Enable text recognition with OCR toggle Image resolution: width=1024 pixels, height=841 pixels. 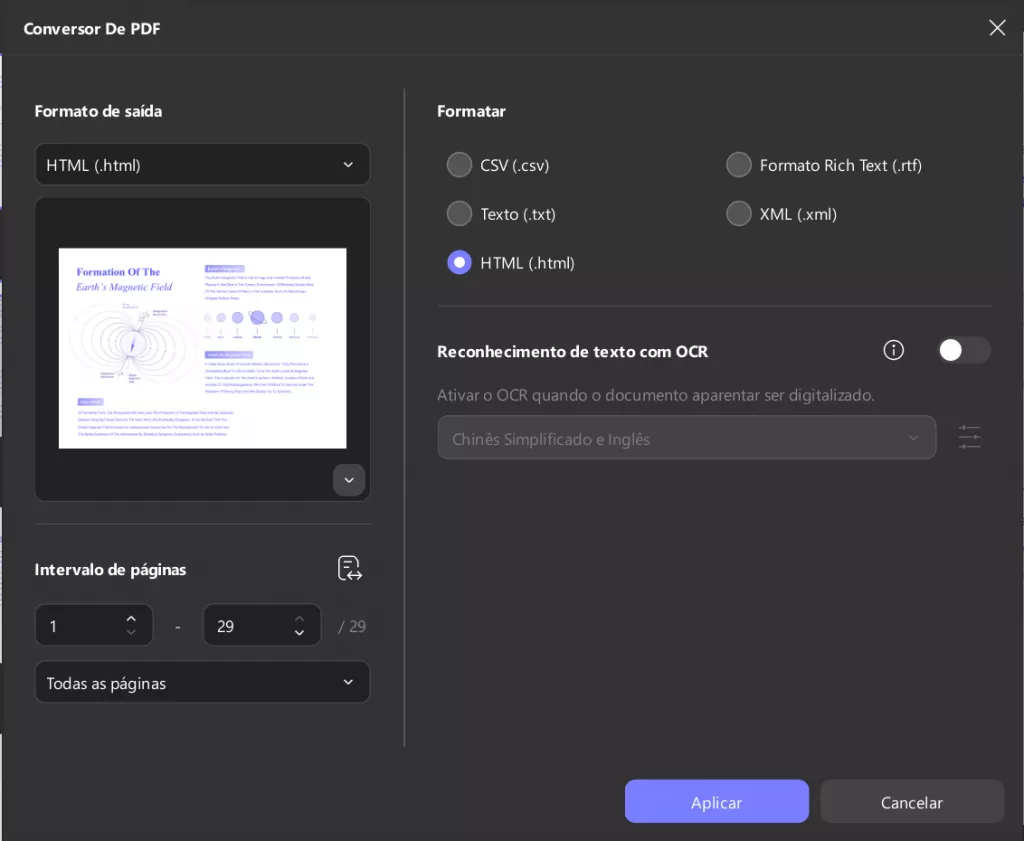pos(963,350)
